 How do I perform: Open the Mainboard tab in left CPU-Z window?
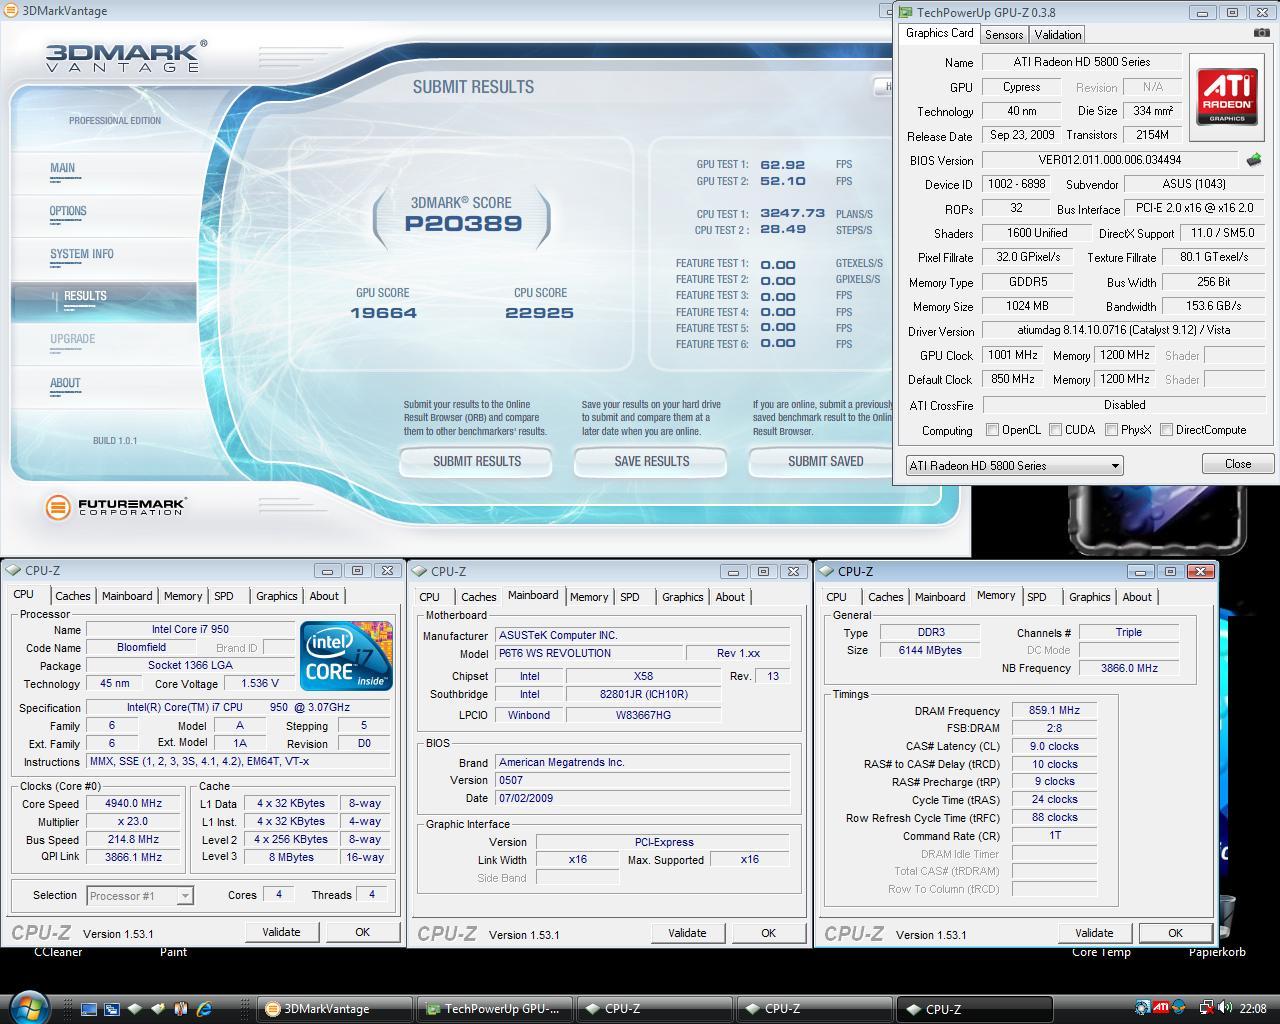[127, 596]
